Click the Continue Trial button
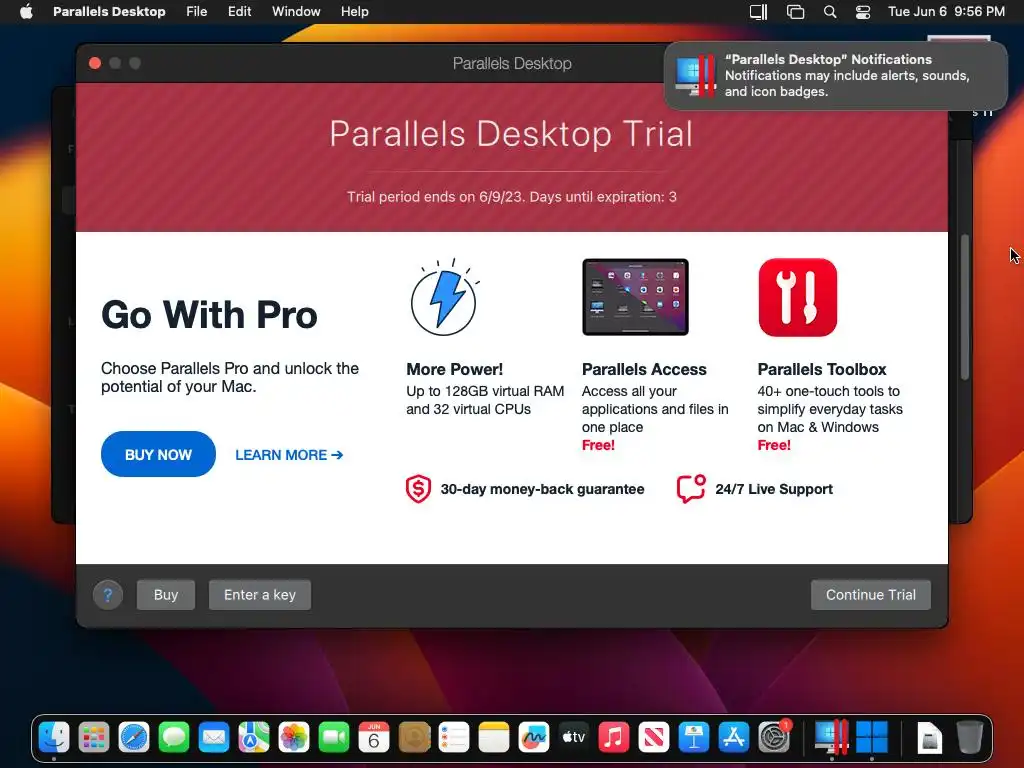 pos(871,595)
